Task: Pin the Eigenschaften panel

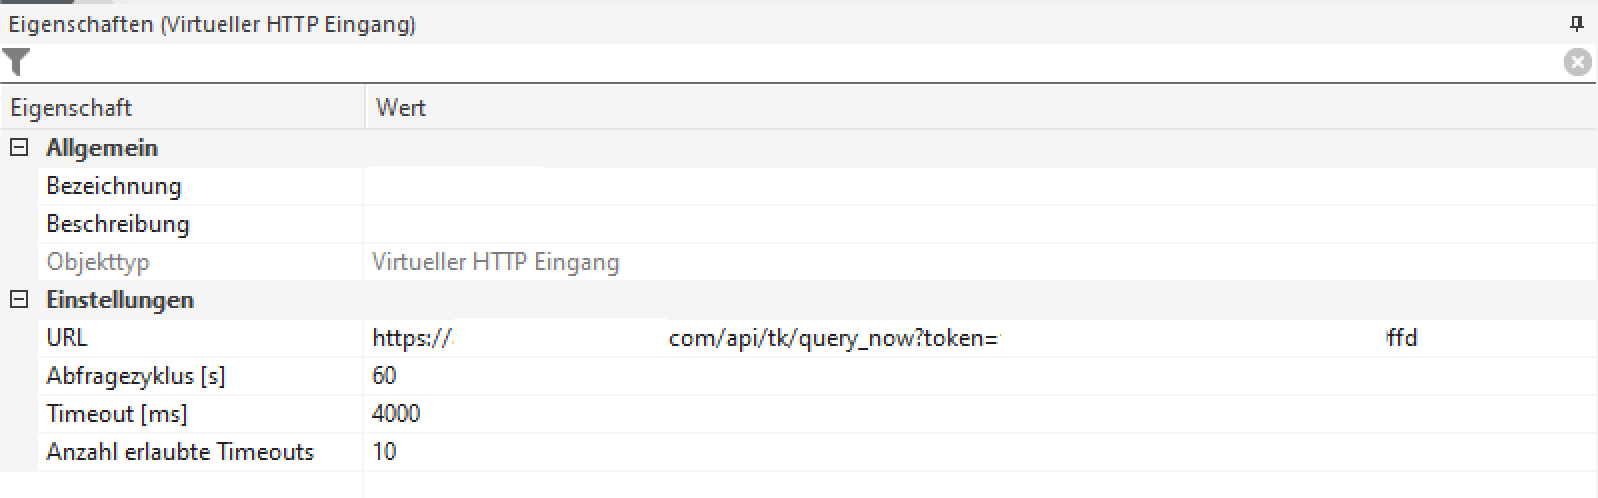Action: (x=1578, y=24)
